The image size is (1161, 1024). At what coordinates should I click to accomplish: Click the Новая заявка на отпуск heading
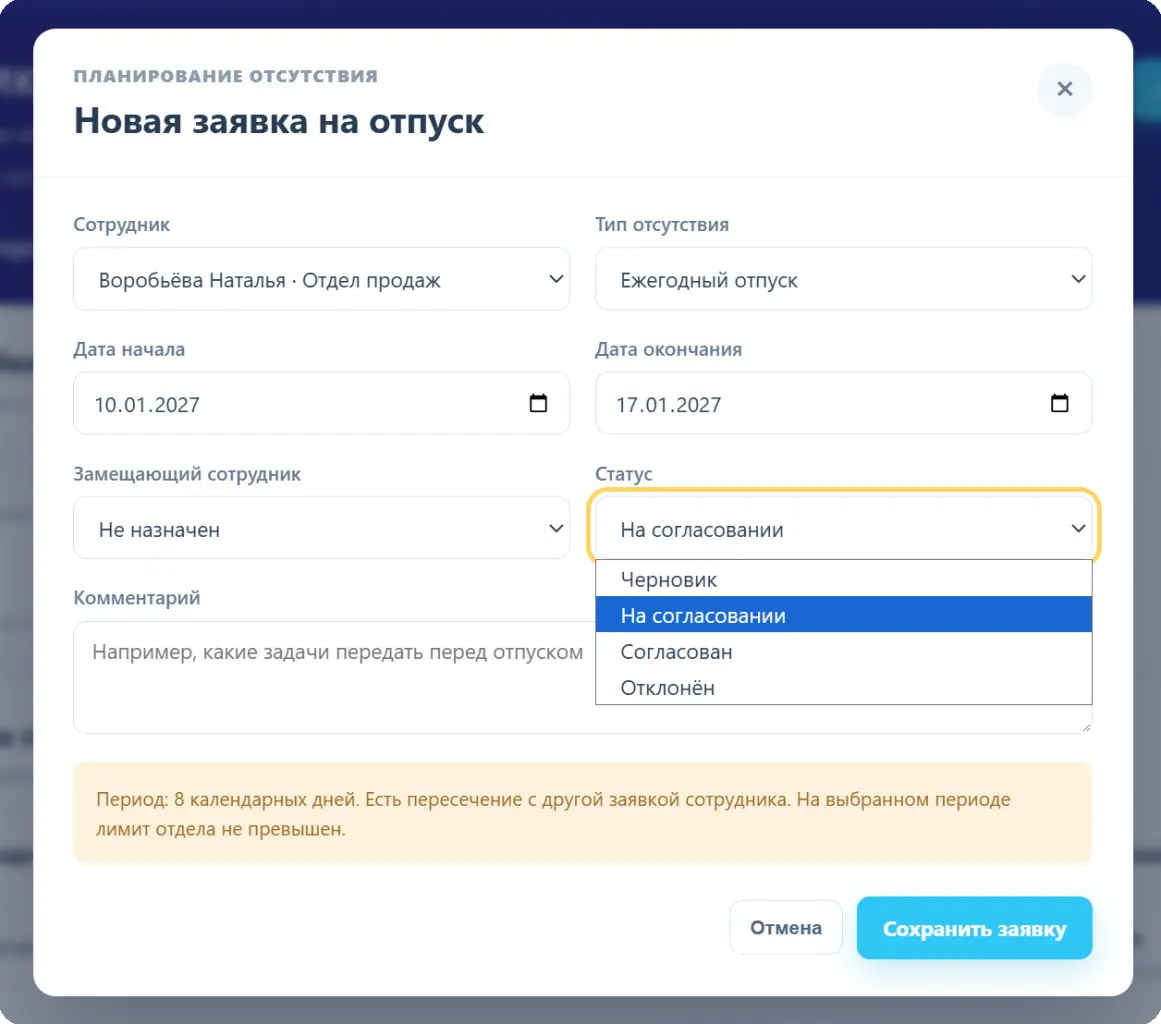click(278, 121)
